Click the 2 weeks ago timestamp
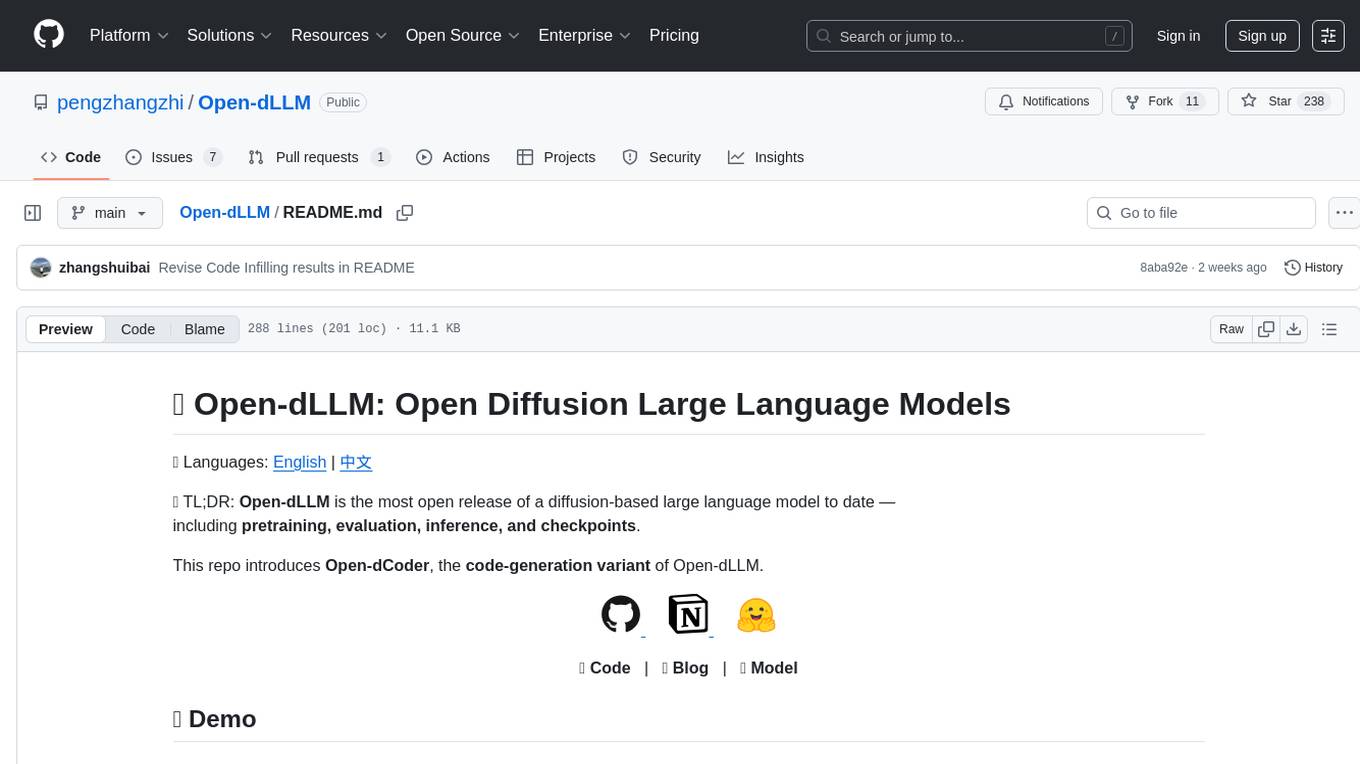 [x=1232, y=268]
